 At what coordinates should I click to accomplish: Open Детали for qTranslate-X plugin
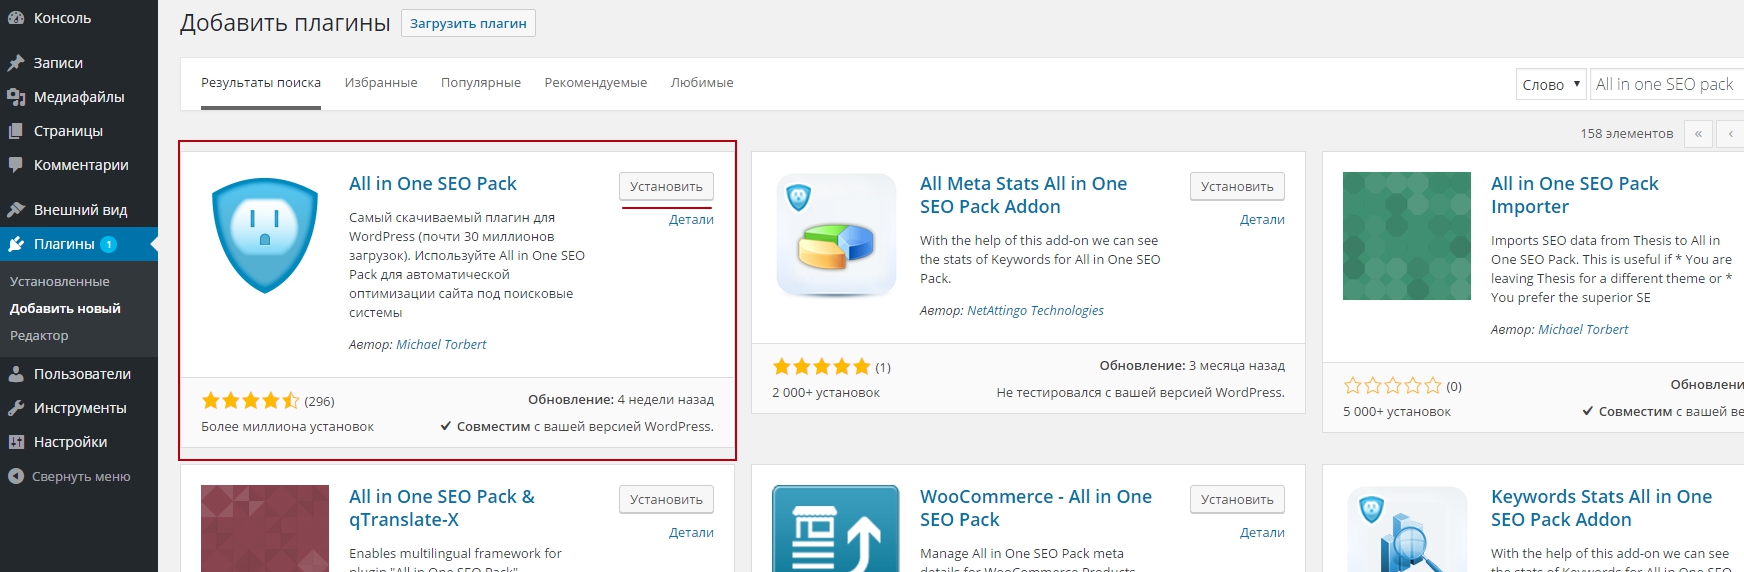pyautogui.click(x=691, y=533)
